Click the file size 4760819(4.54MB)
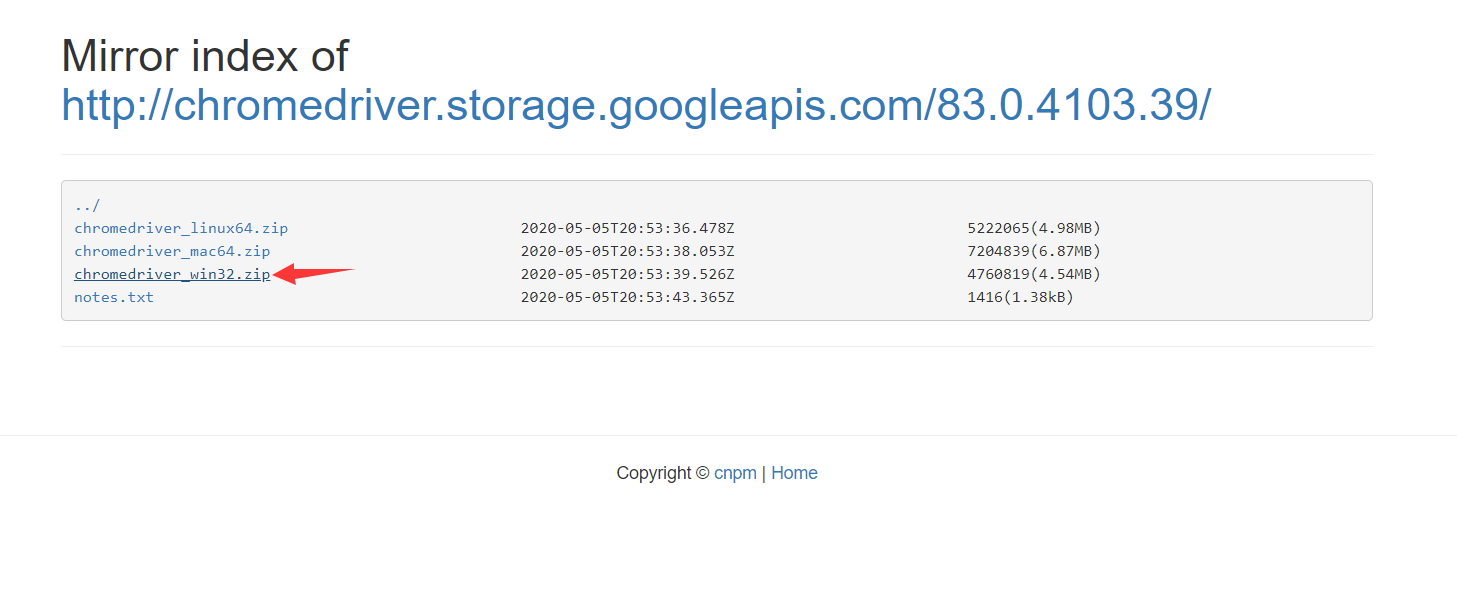Image resolution: width=1457 pixels, height=601 pixels. (x=1034, y=274)
